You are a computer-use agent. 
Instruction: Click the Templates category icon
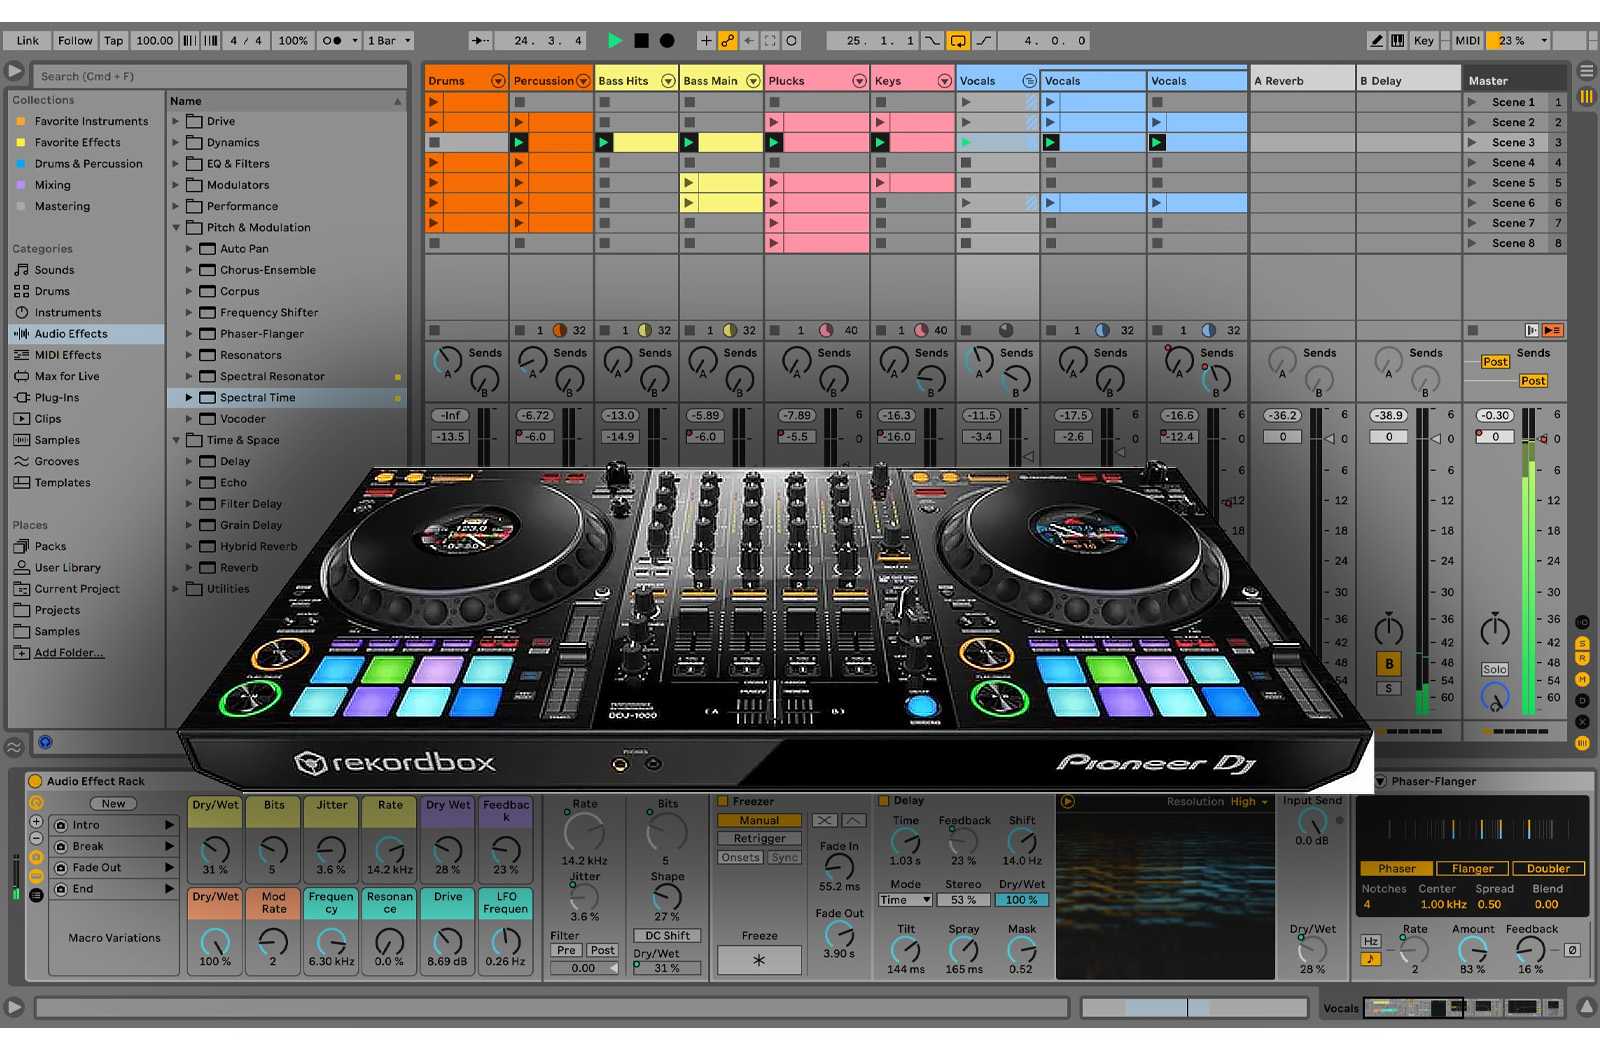pyautogui.click(x=21, y=482)
